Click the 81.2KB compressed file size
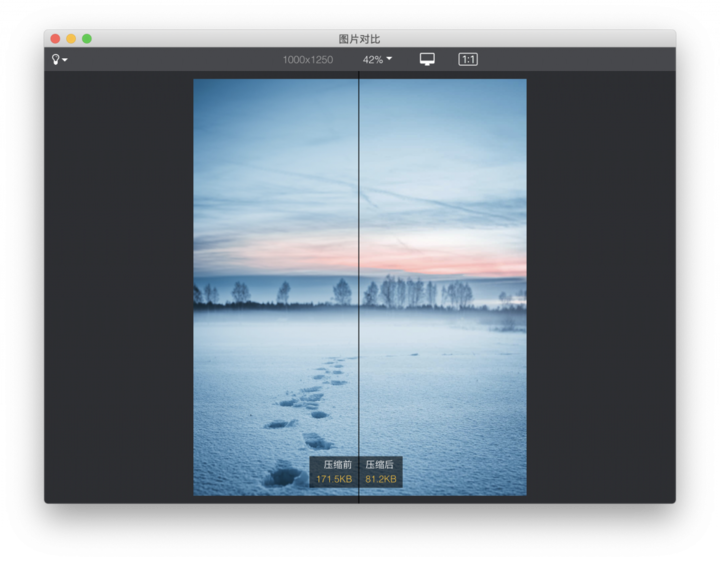 (381, 479)
